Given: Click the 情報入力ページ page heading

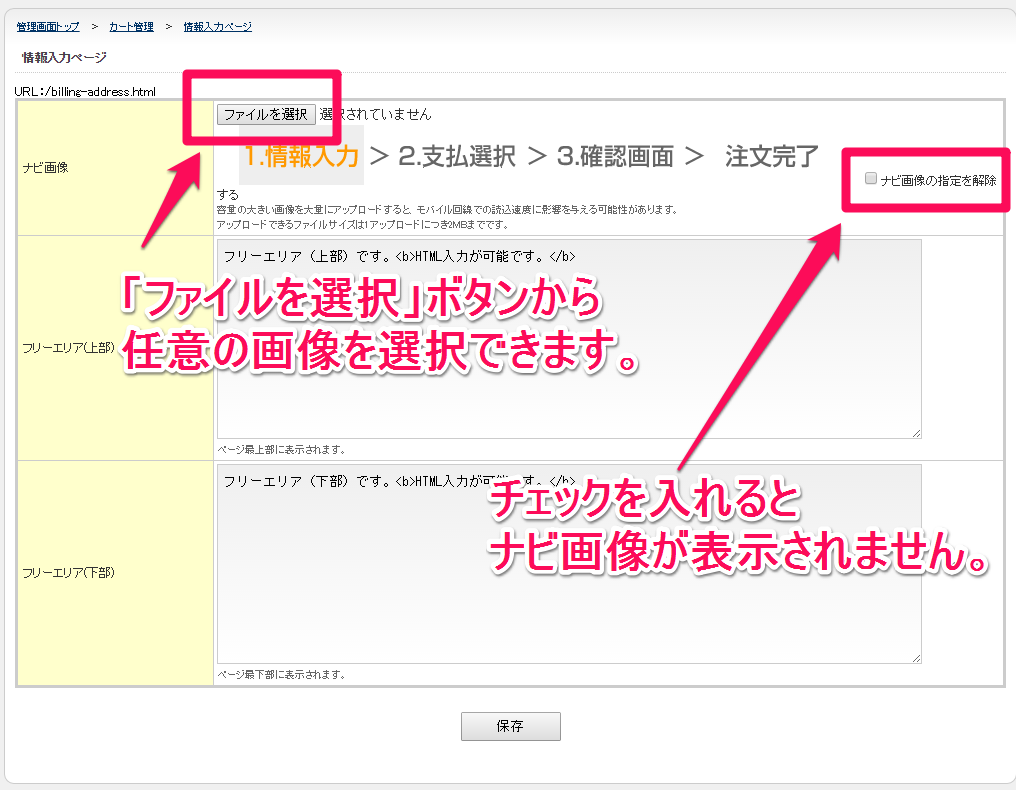Looking at the screenshot, I should pyautogui.click(x=64, y=58).
